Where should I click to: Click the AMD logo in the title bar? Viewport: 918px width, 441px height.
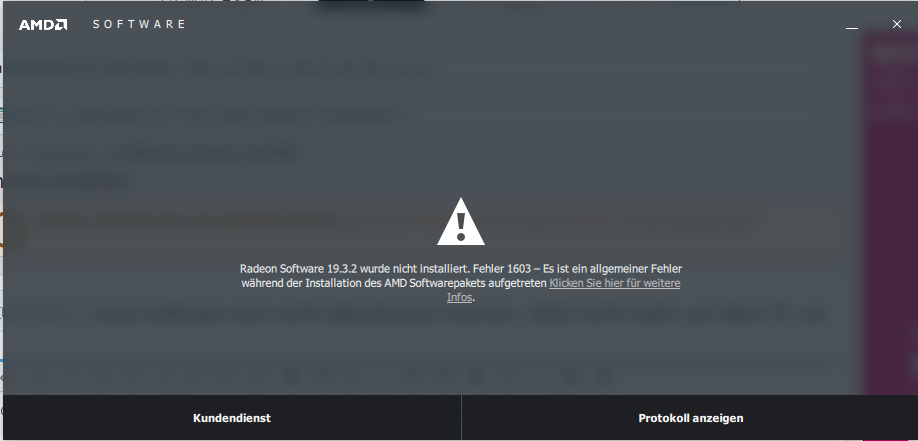click(43, 25)
